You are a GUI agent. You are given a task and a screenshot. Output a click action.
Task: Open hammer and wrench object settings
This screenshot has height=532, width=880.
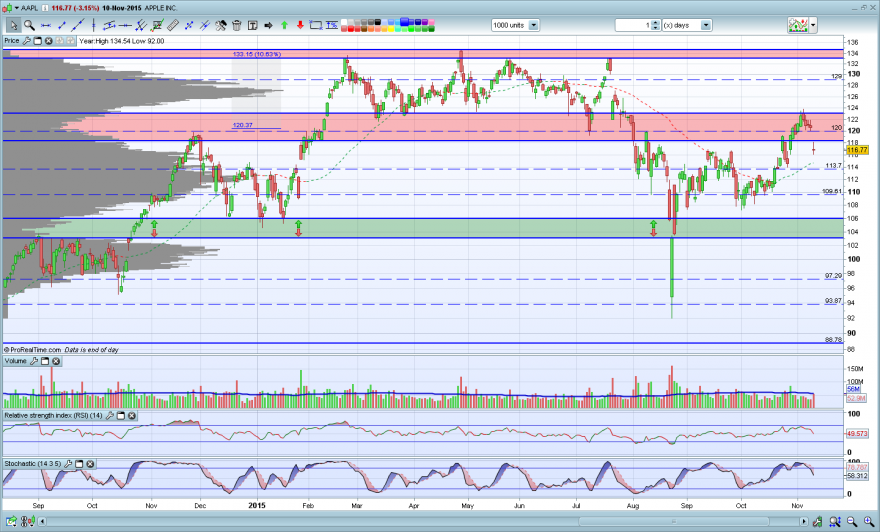point(221,25)
